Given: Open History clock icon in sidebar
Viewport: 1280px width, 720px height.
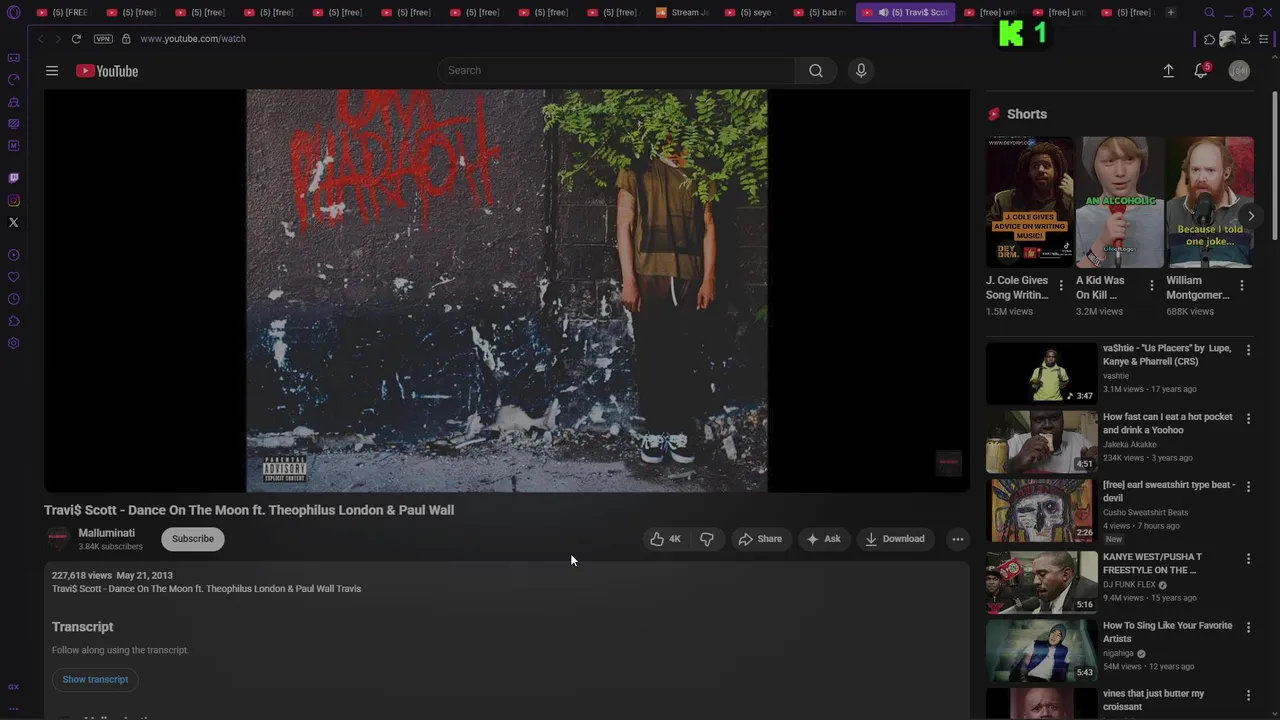Looking at the screenshot, I should tap(13, 299).
